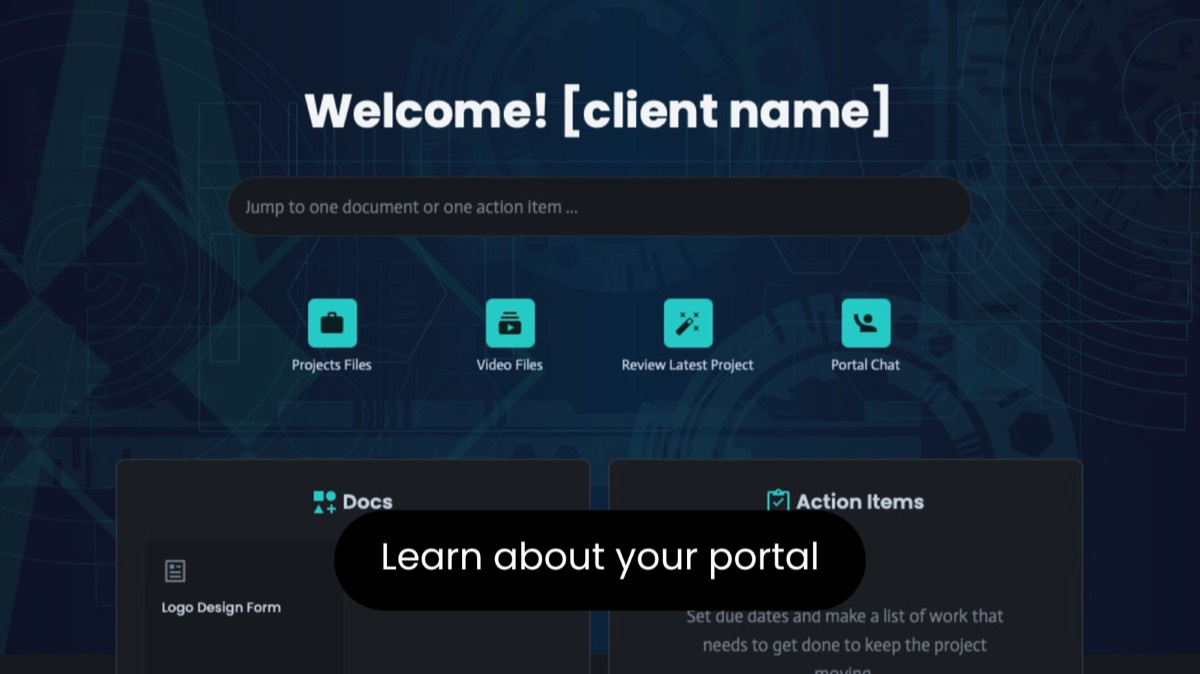Click the 'Portal Chat' label
The image size is (1200, 674).
[865, 365]
